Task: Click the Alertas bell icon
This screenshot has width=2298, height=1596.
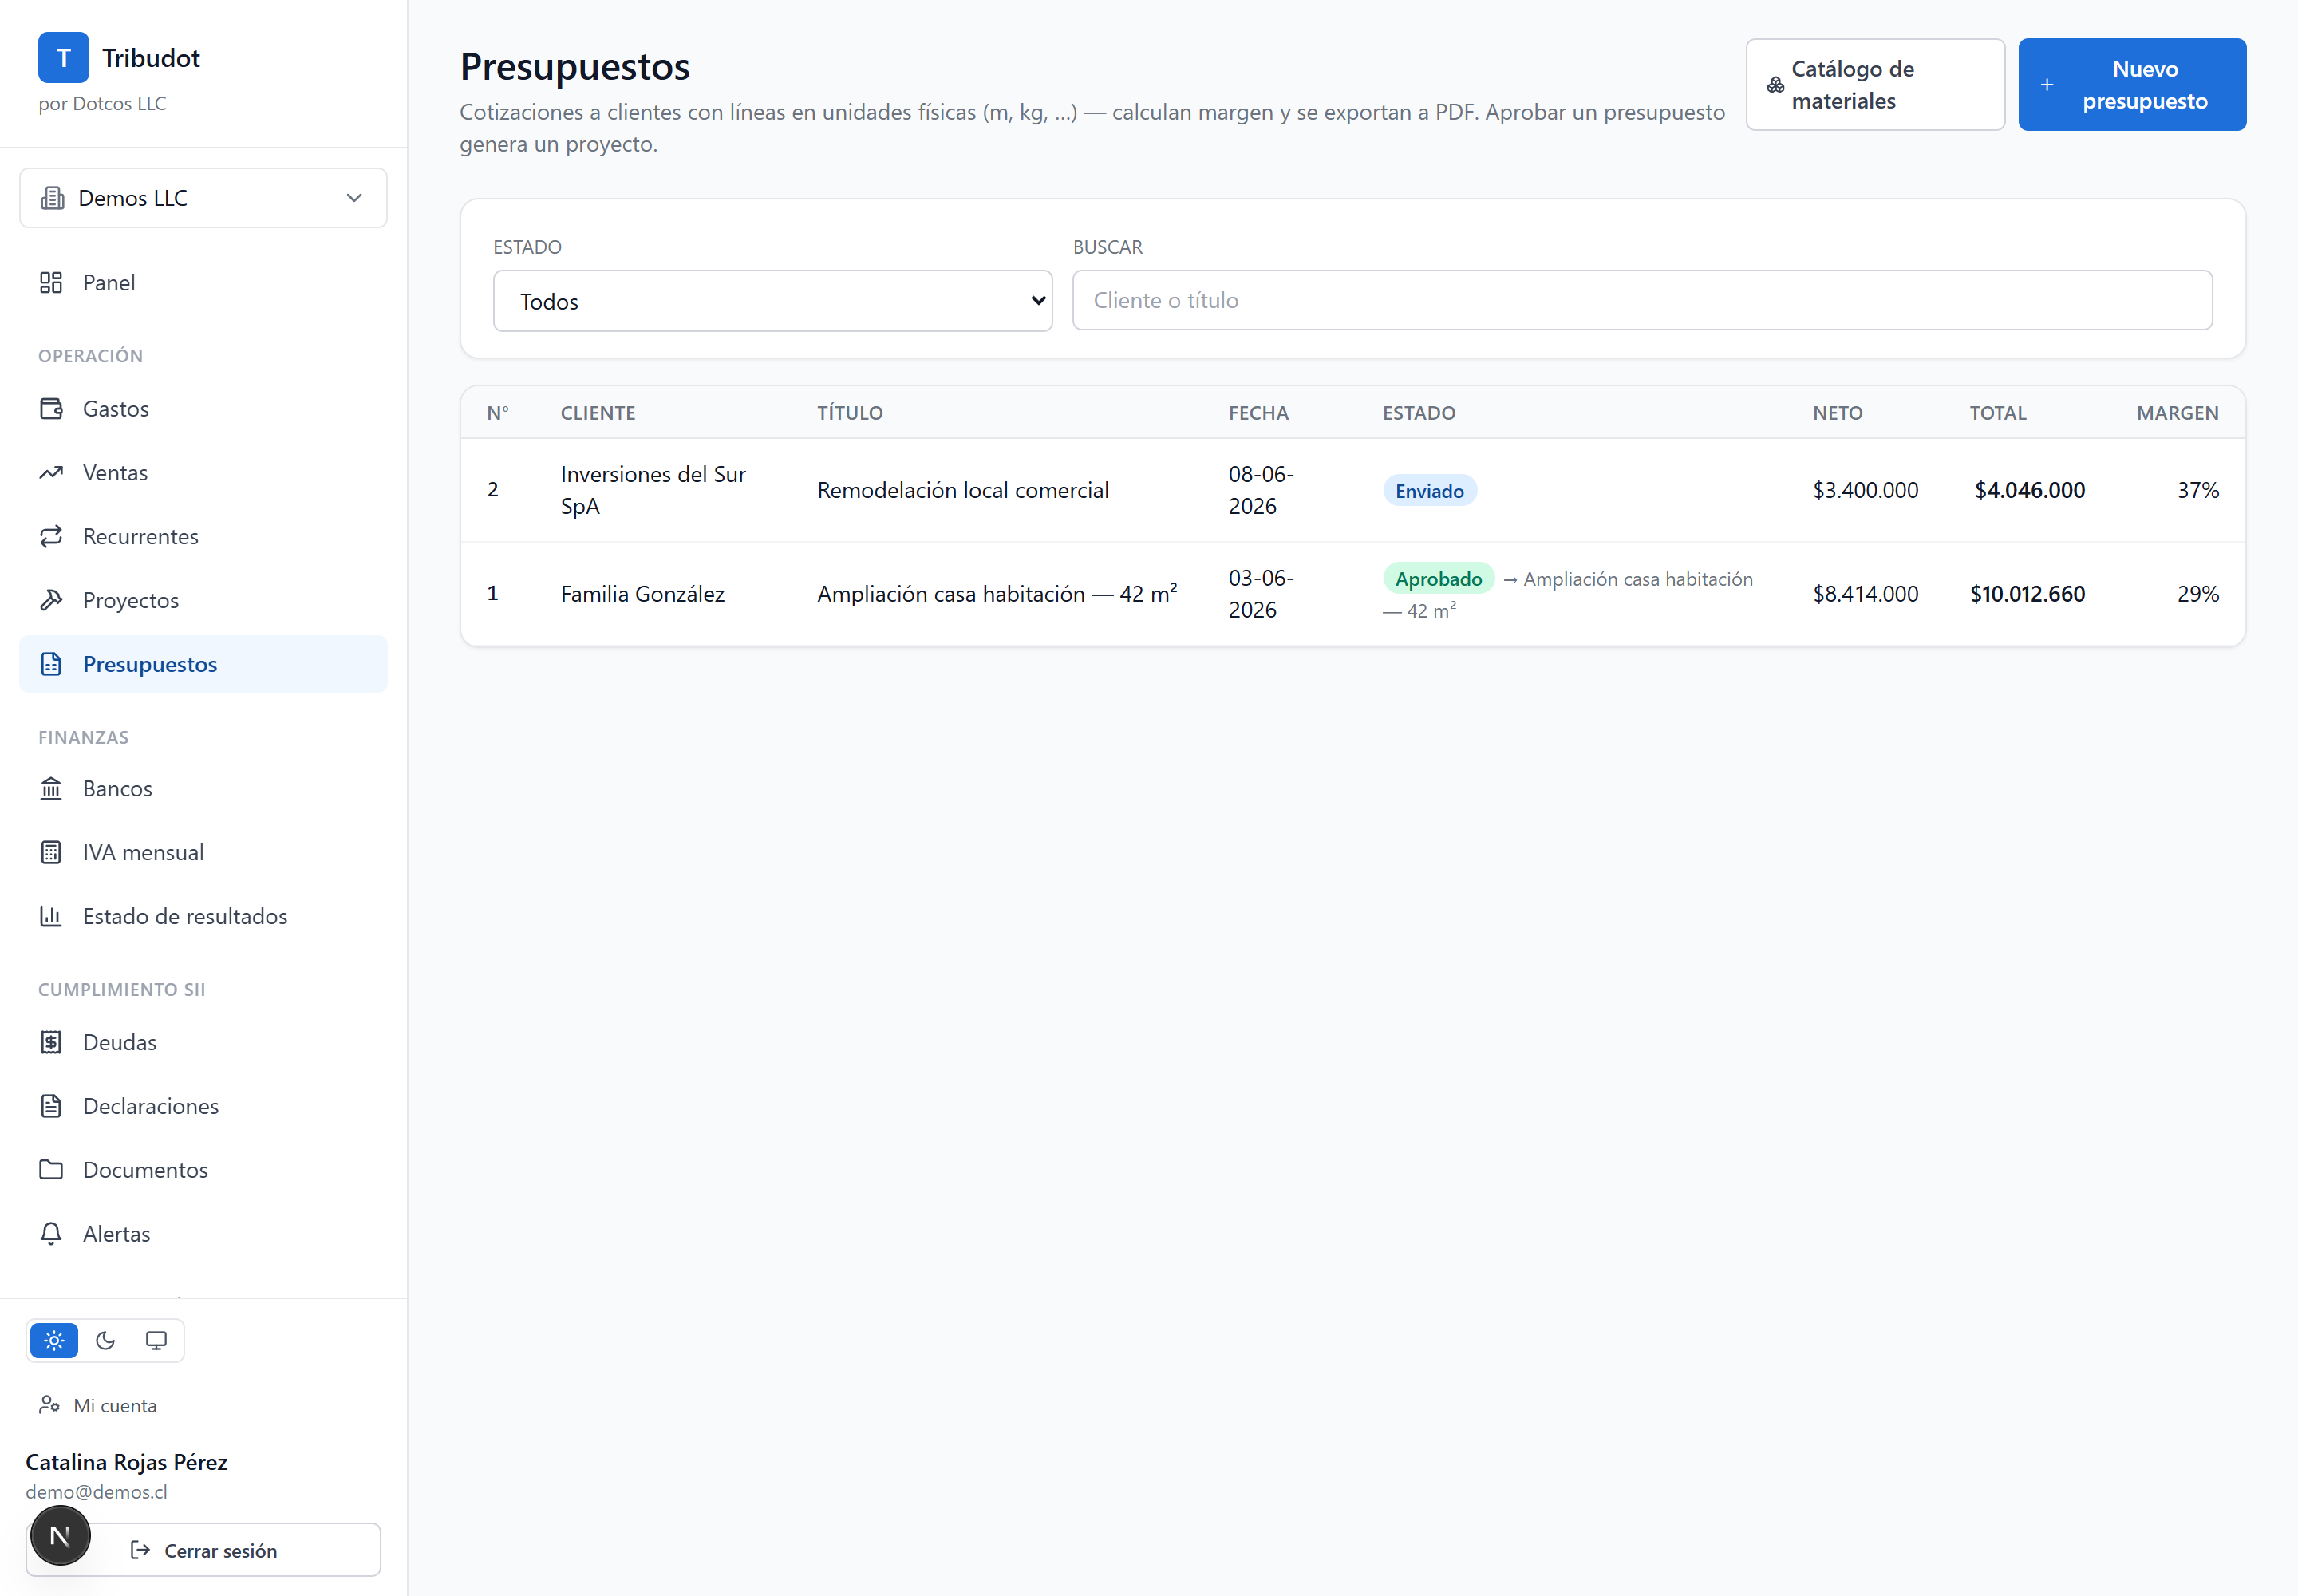Action: 51,1234
